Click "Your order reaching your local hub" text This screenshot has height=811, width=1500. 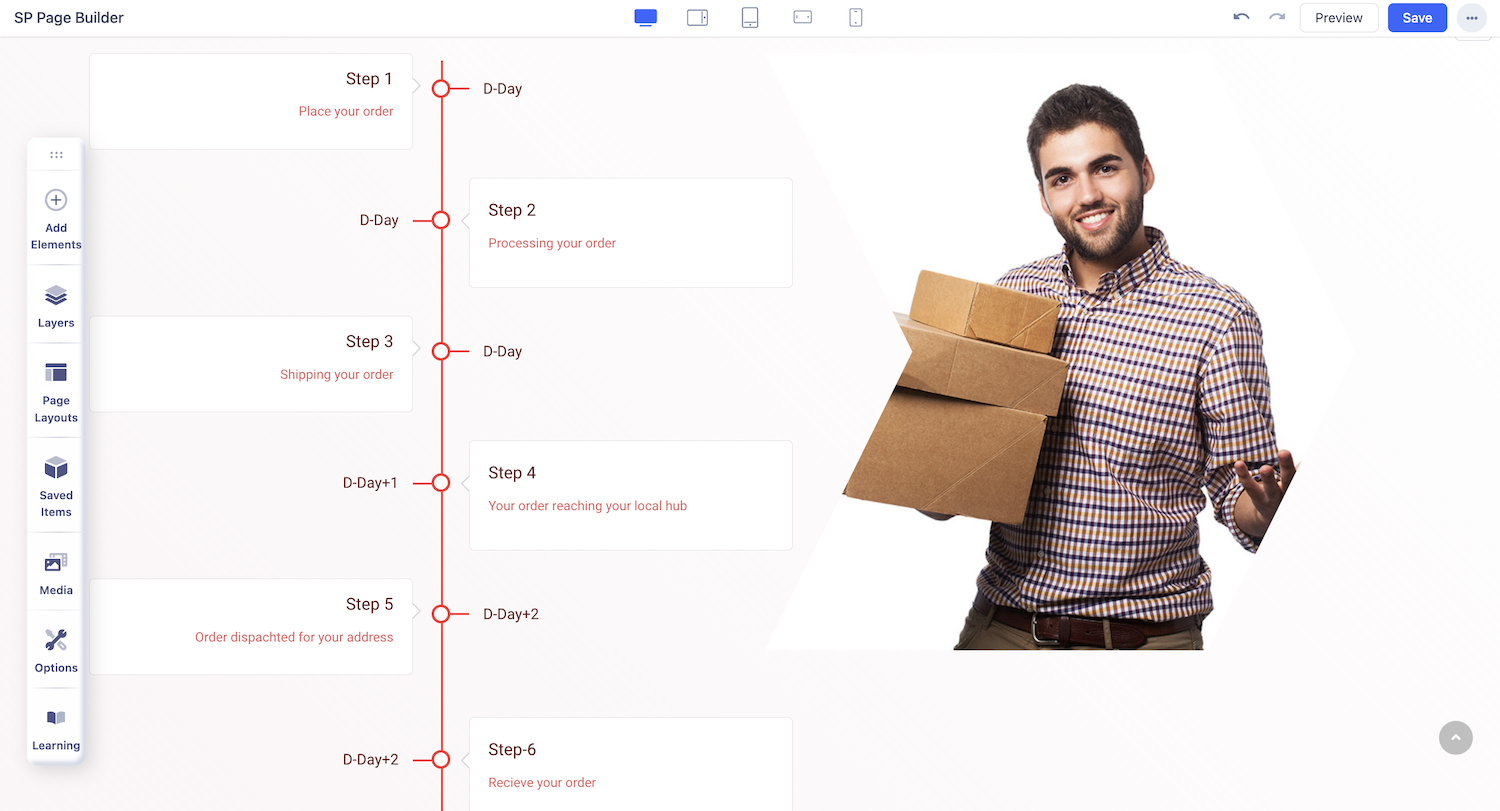(588, 506)
